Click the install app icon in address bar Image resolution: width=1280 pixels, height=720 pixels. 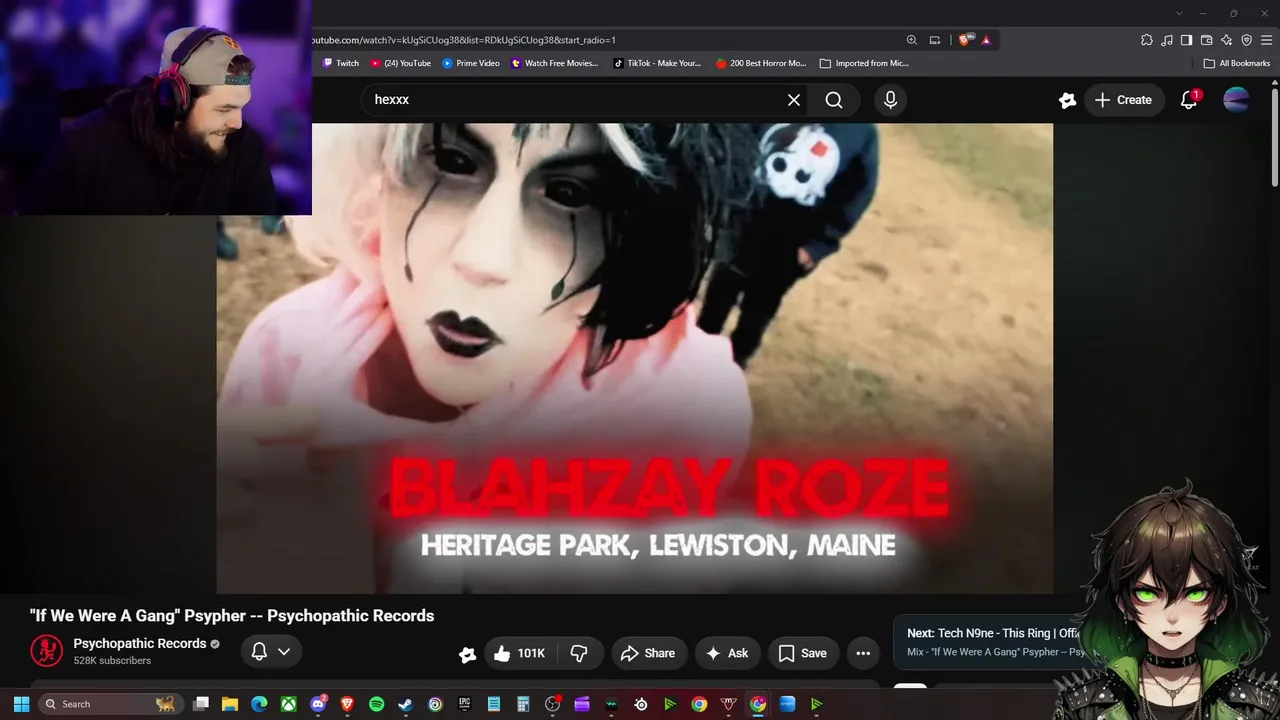click(935, 40)
